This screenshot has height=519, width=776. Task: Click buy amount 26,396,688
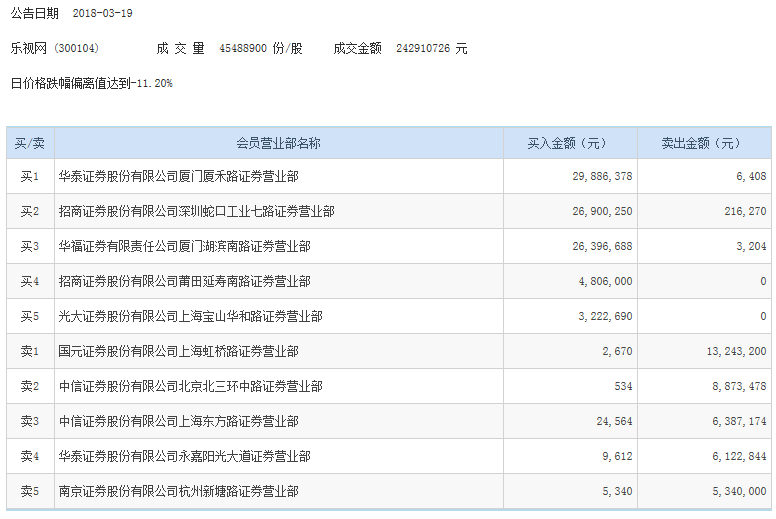(602, 246)
